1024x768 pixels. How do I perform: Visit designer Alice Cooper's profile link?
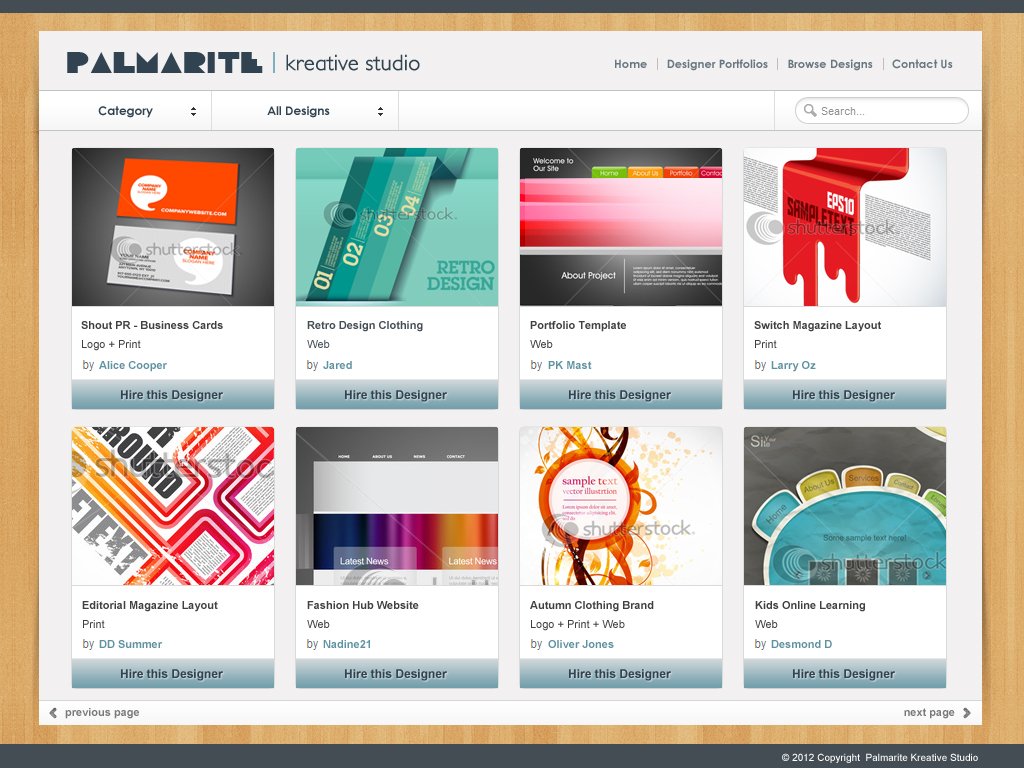pos(133,365)
